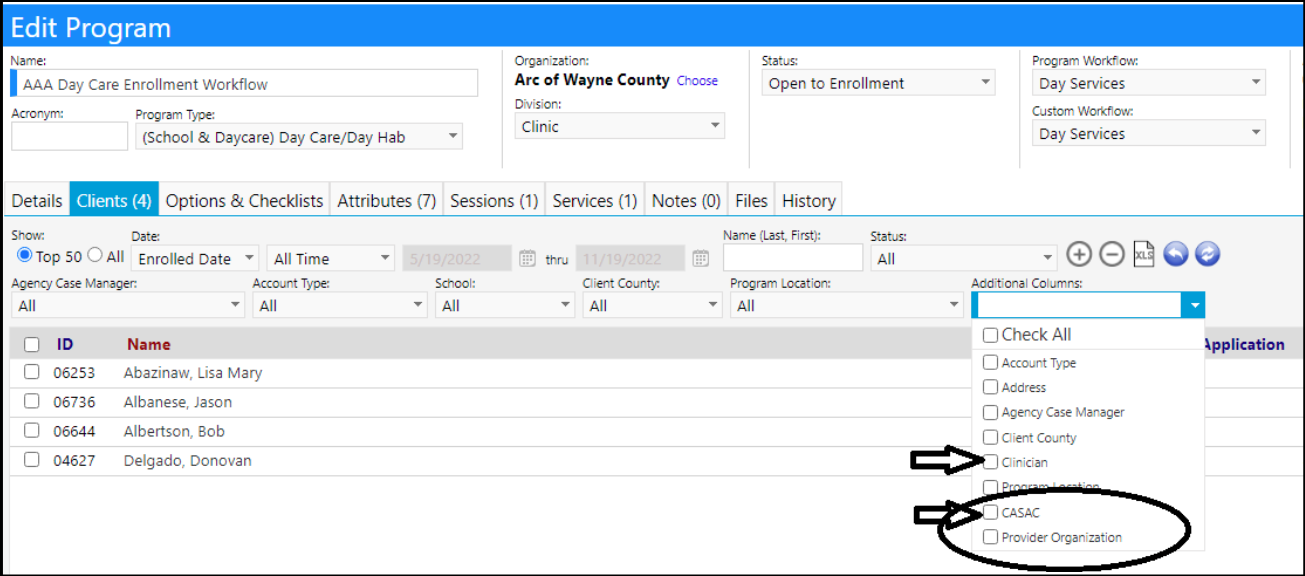Click the 11/19/2022 end date field
The width and height of the screenshot is (1305, 576).
click(630, 258)
